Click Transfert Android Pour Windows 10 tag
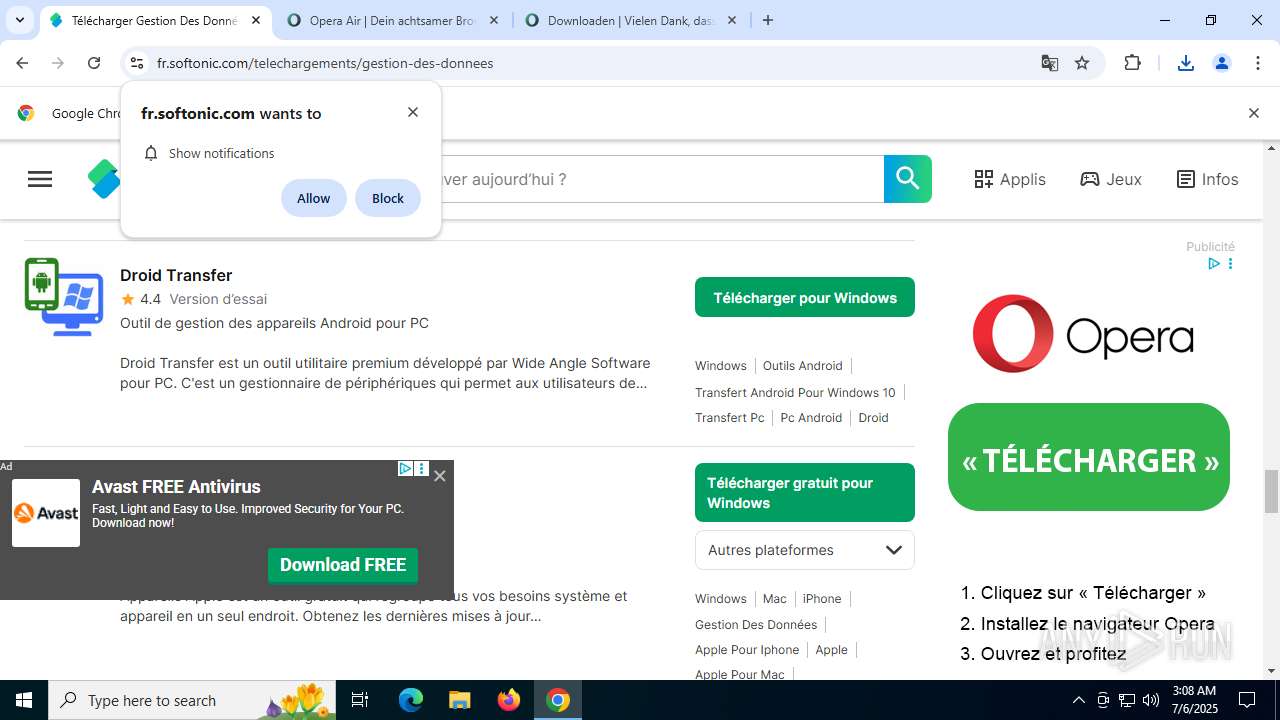The height and width of the screenshot is (720, 1280). (x=795, y=392)
